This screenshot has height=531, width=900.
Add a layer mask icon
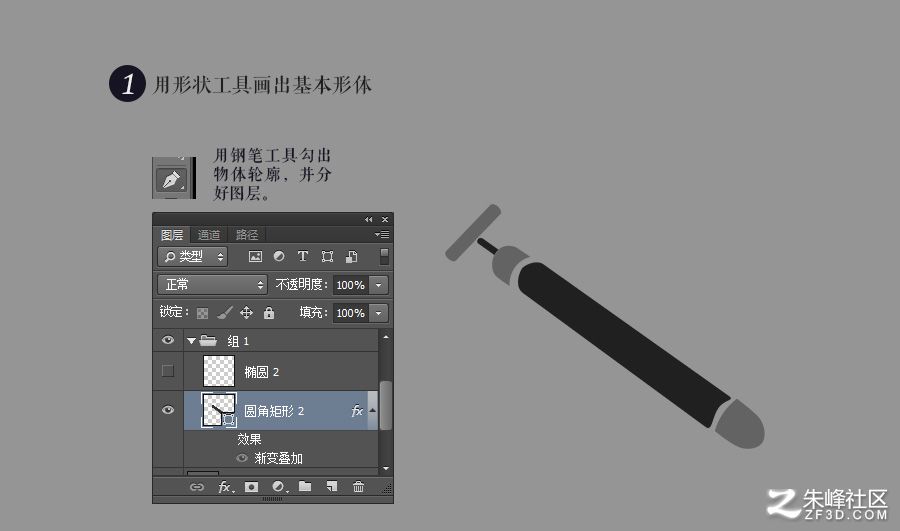[x=251, y=487]
